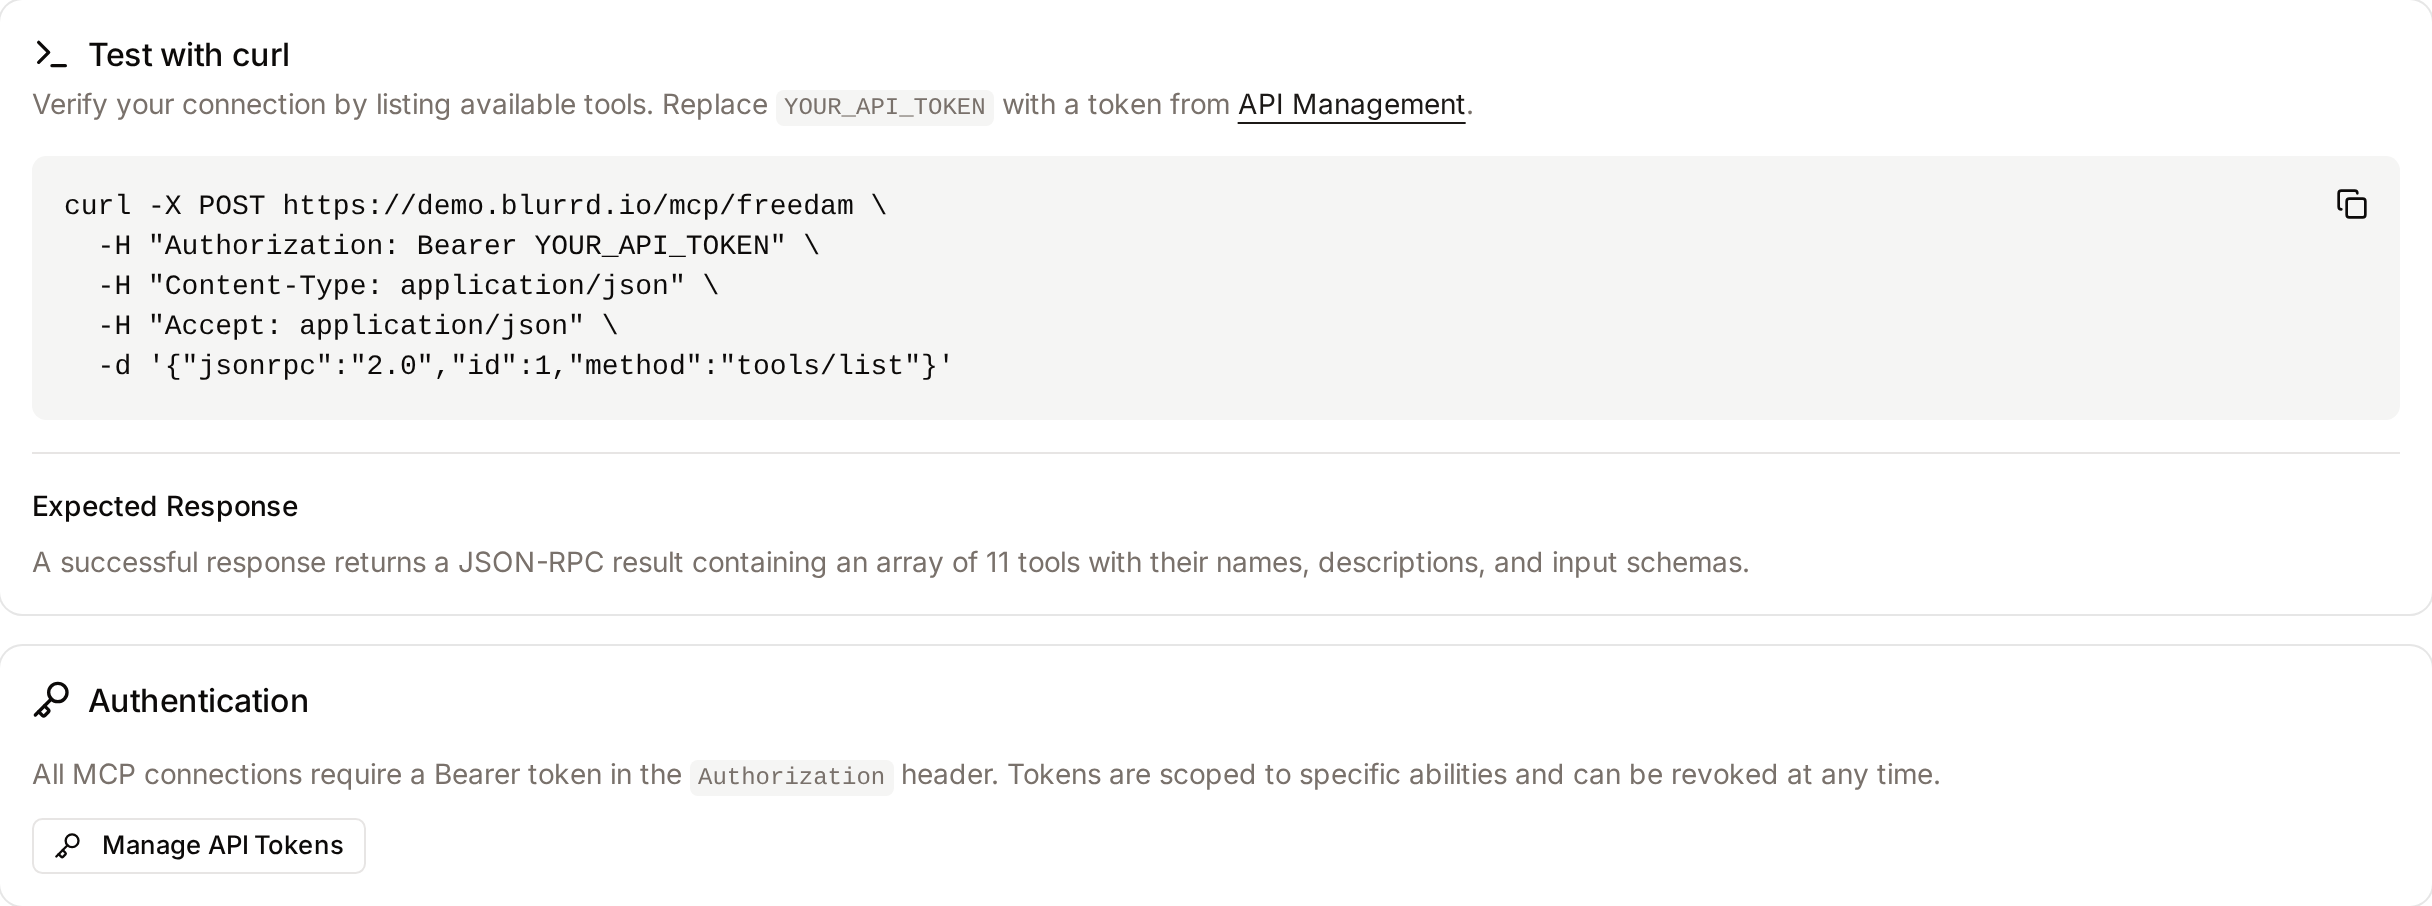Click the Verify your connection description text

[752, 105]
